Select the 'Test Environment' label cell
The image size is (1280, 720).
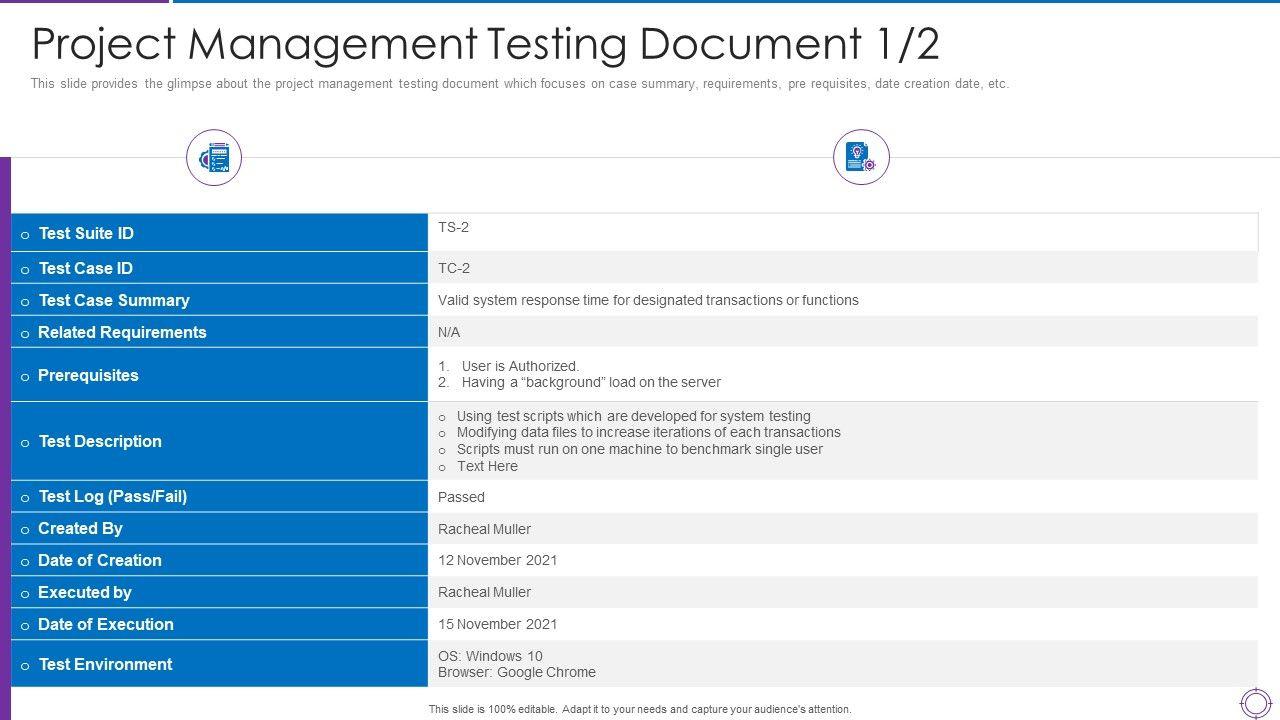(x=219, y=664)
